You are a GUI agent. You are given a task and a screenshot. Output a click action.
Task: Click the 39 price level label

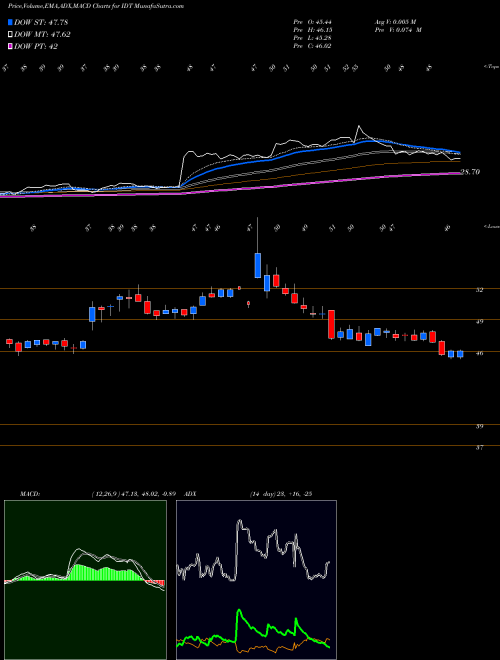pos(479,426)
